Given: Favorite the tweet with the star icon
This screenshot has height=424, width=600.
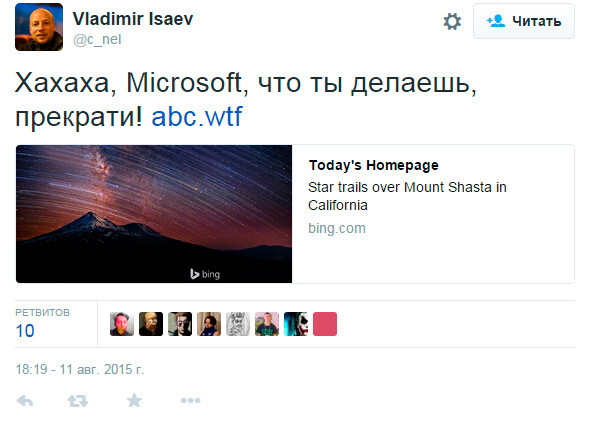Looking at the screenshot, I should (133, 400).
